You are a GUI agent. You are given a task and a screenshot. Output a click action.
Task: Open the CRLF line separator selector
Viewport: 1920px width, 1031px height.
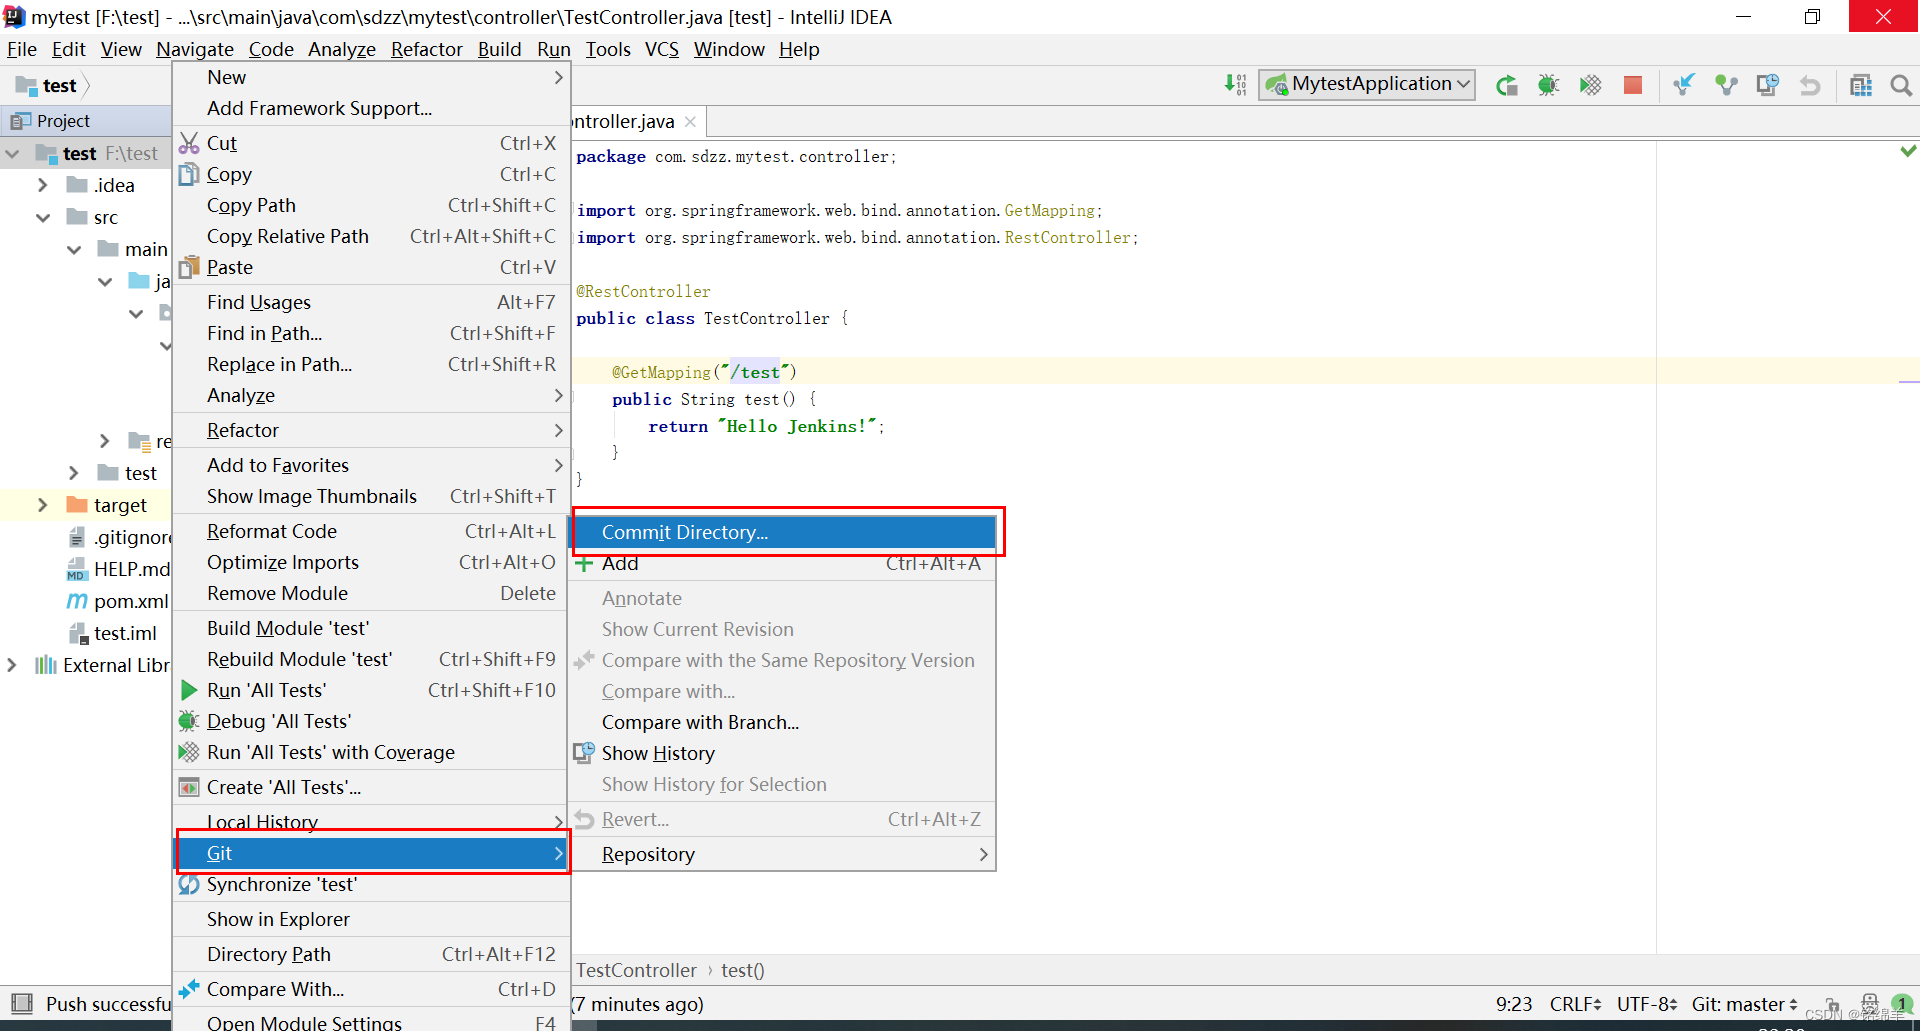coord(1576,1004)
